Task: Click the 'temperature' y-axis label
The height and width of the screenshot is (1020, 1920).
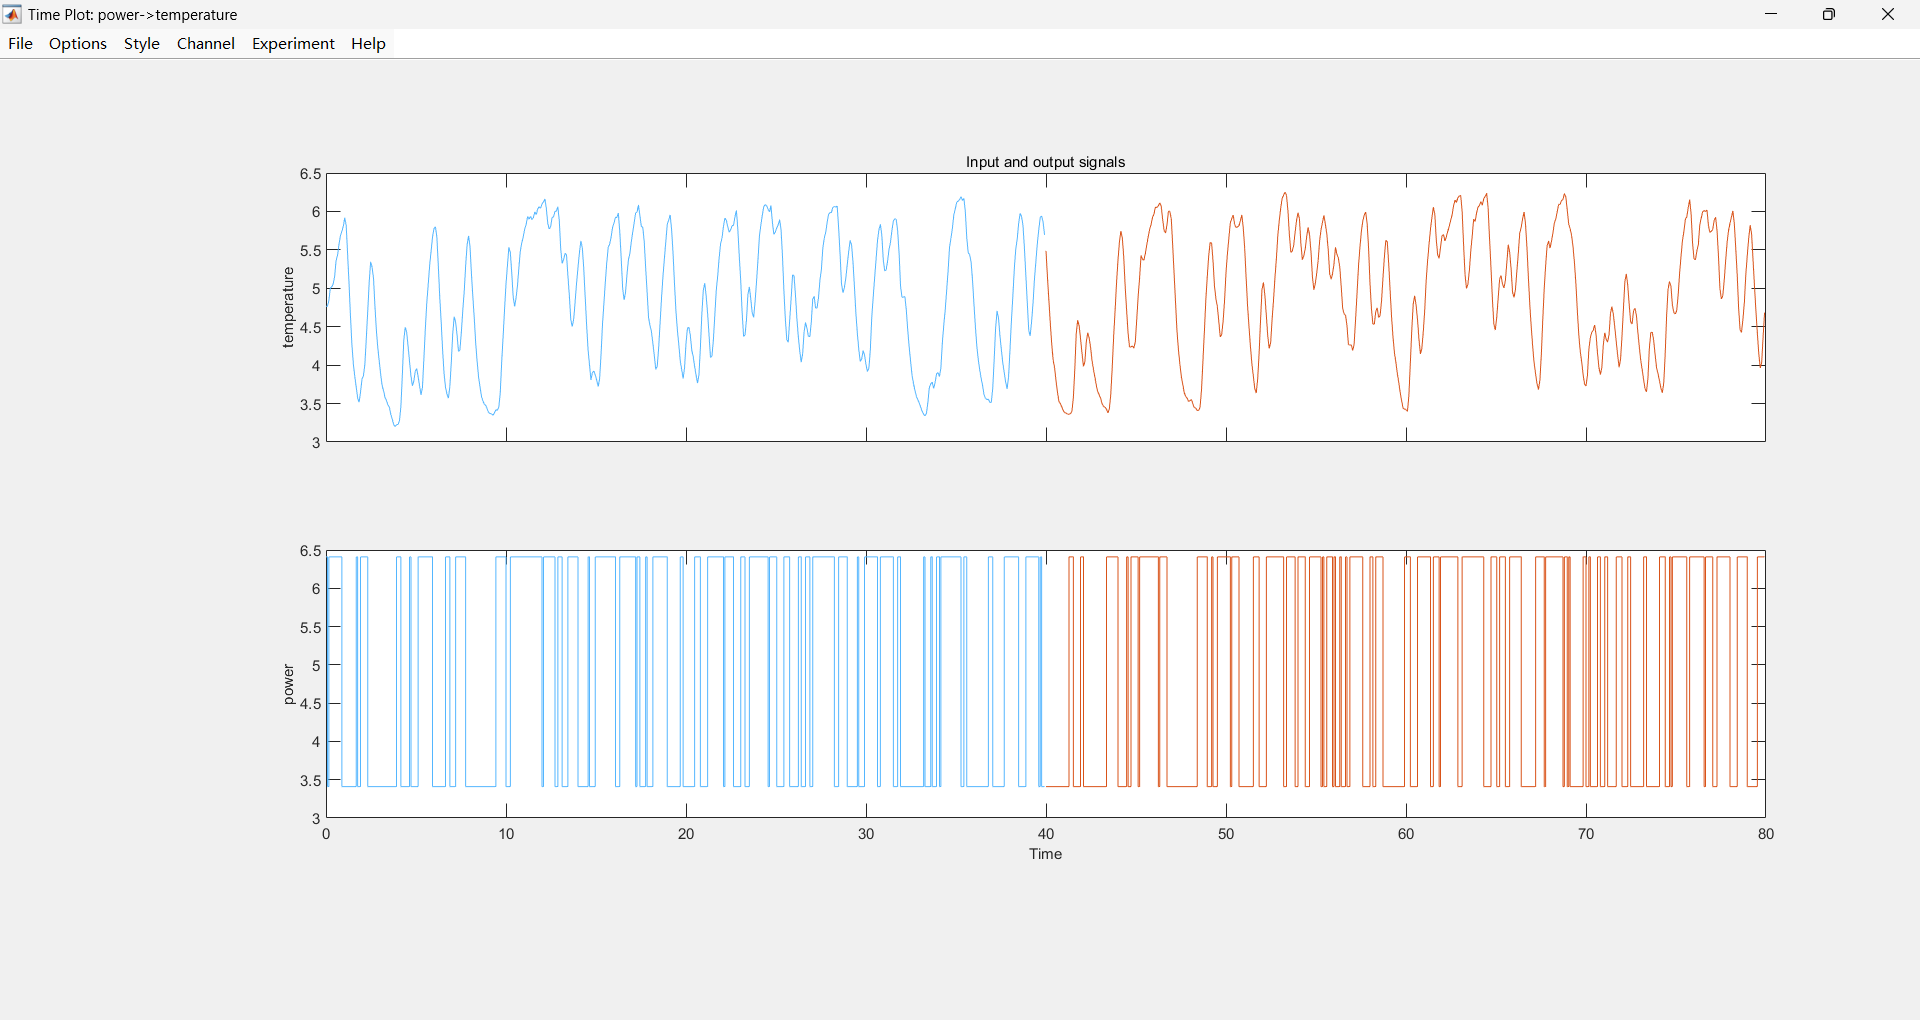Action: pos(288,307)
